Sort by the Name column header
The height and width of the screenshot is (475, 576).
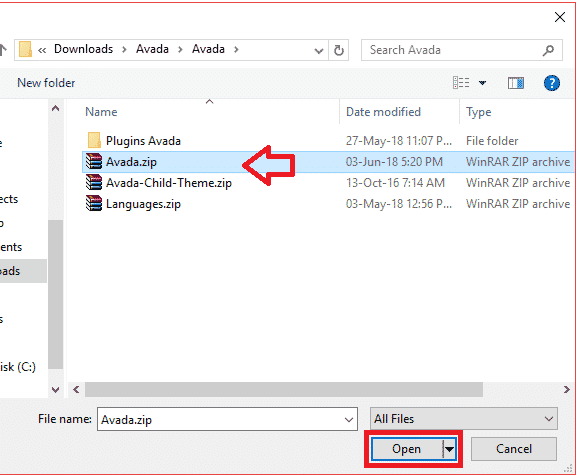pos(101,112)
